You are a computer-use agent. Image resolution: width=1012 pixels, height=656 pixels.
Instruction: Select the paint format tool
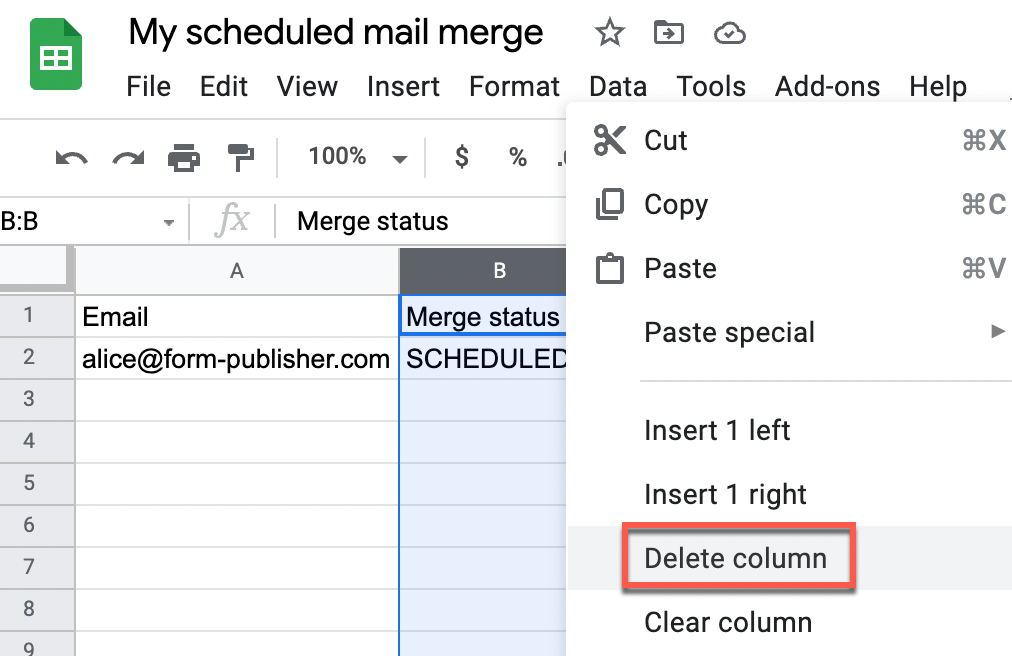[x=241, y=157]
